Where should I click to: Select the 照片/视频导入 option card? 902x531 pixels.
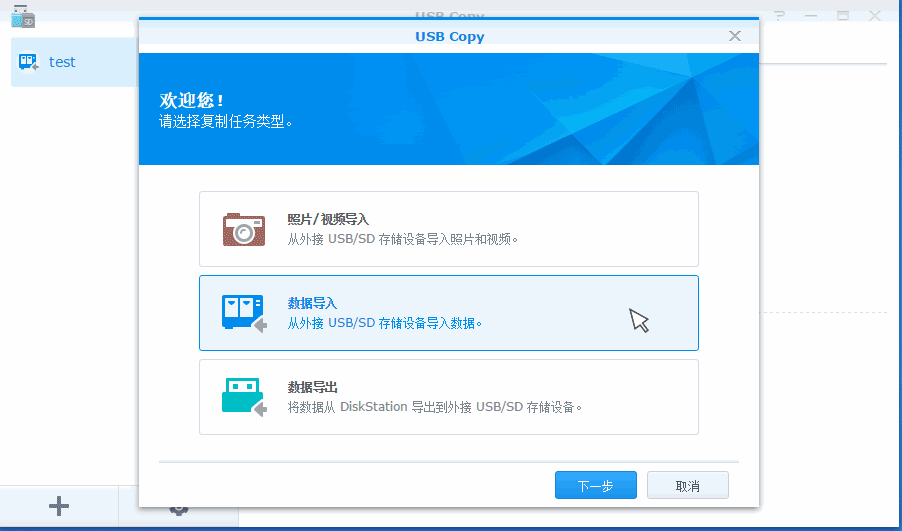coord(449,229)
